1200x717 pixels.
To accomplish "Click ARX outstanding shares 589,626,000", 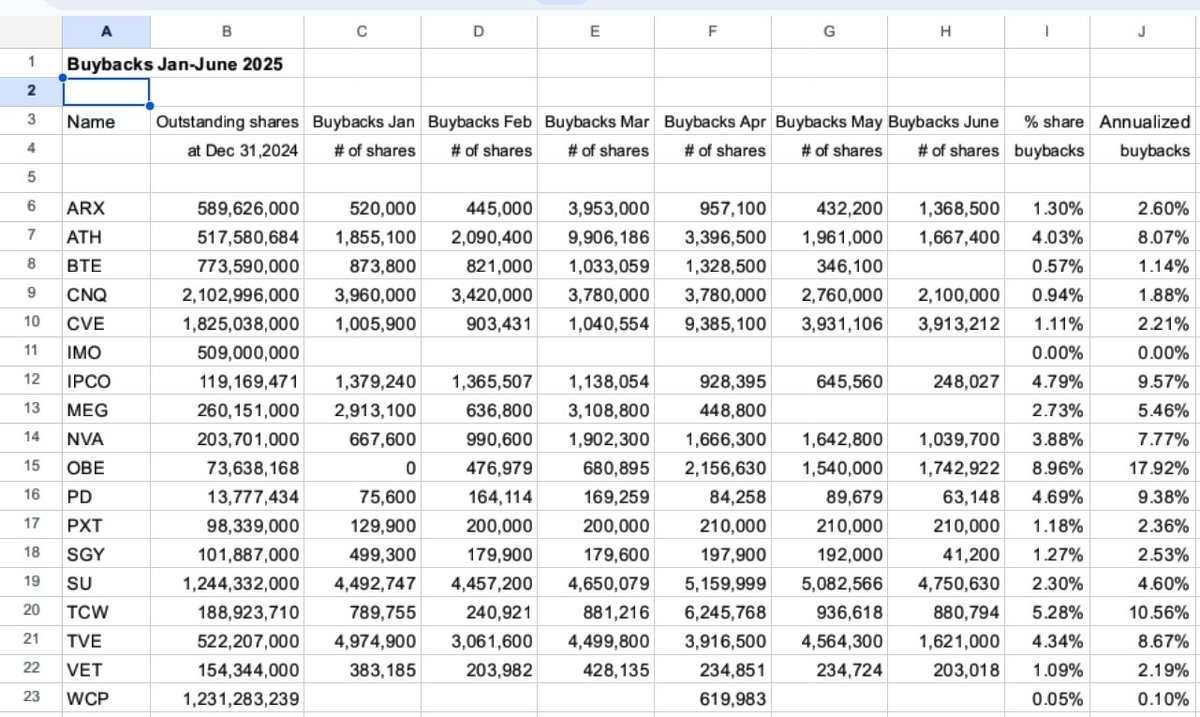I will pyautogui.click(x=228, y=208).
